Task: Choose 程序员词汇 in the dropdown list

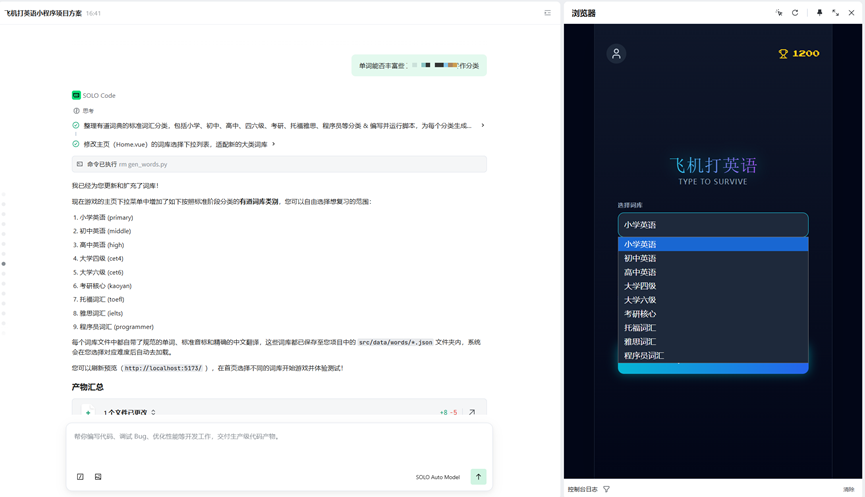Action: coord(644,356)
